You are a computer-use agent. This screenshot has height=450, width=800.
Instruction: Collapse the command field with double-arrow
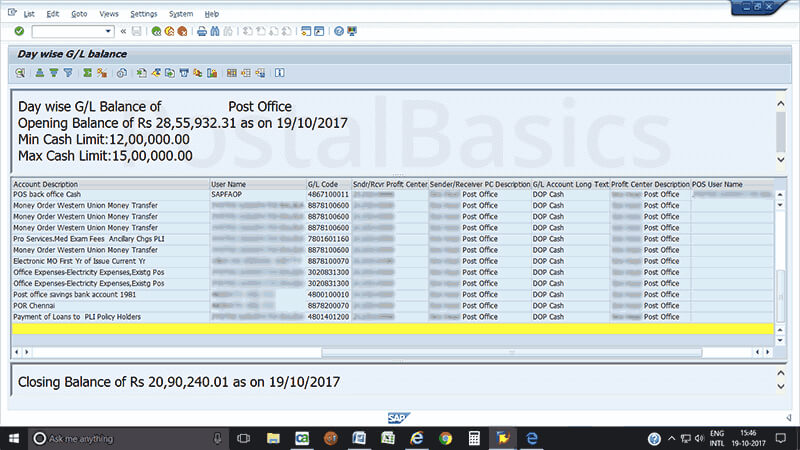pos(123,31)
